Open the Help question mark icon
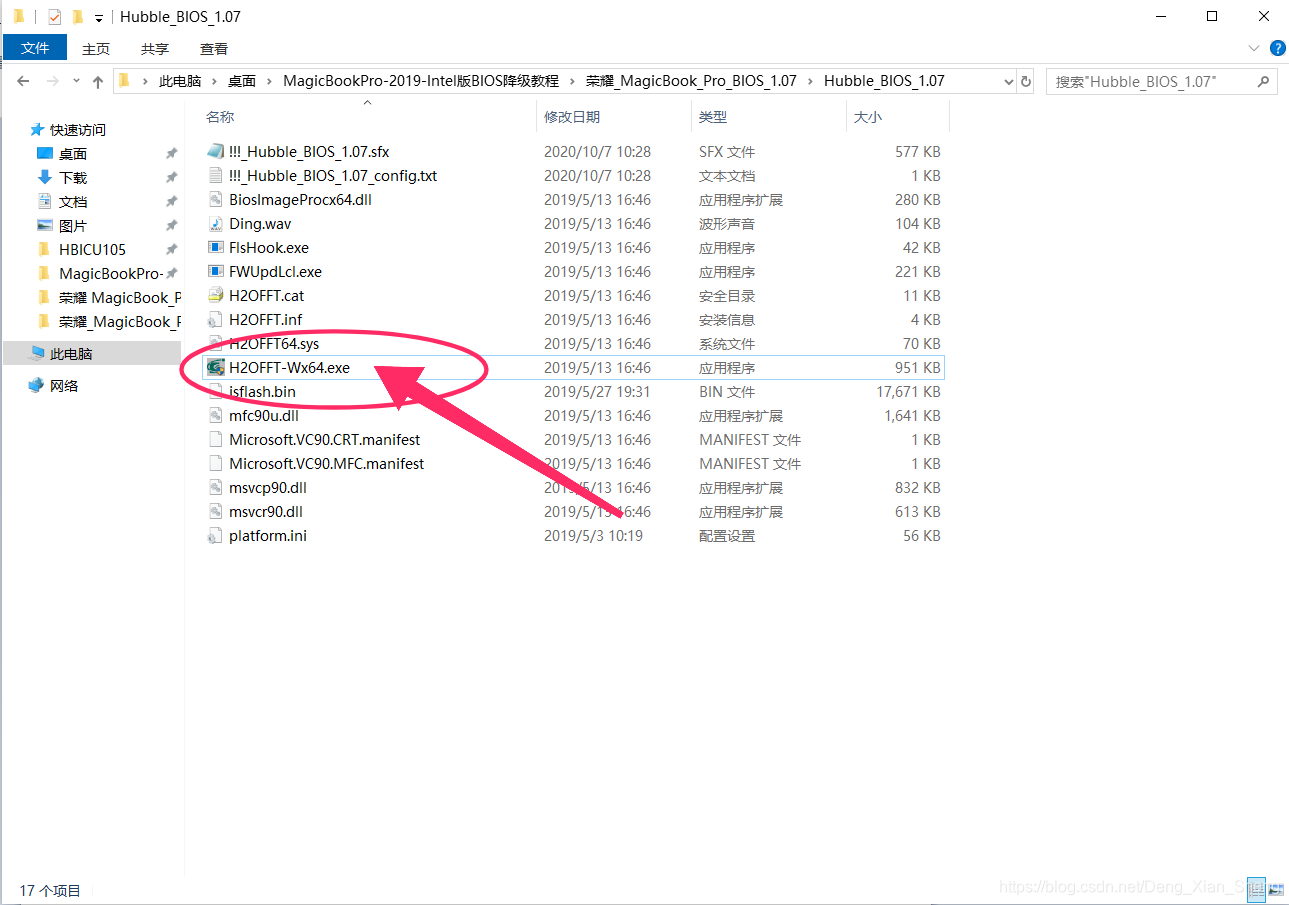Viewport: 1289px width, 905px height. pyautogui.click(x=1277, y=48)
